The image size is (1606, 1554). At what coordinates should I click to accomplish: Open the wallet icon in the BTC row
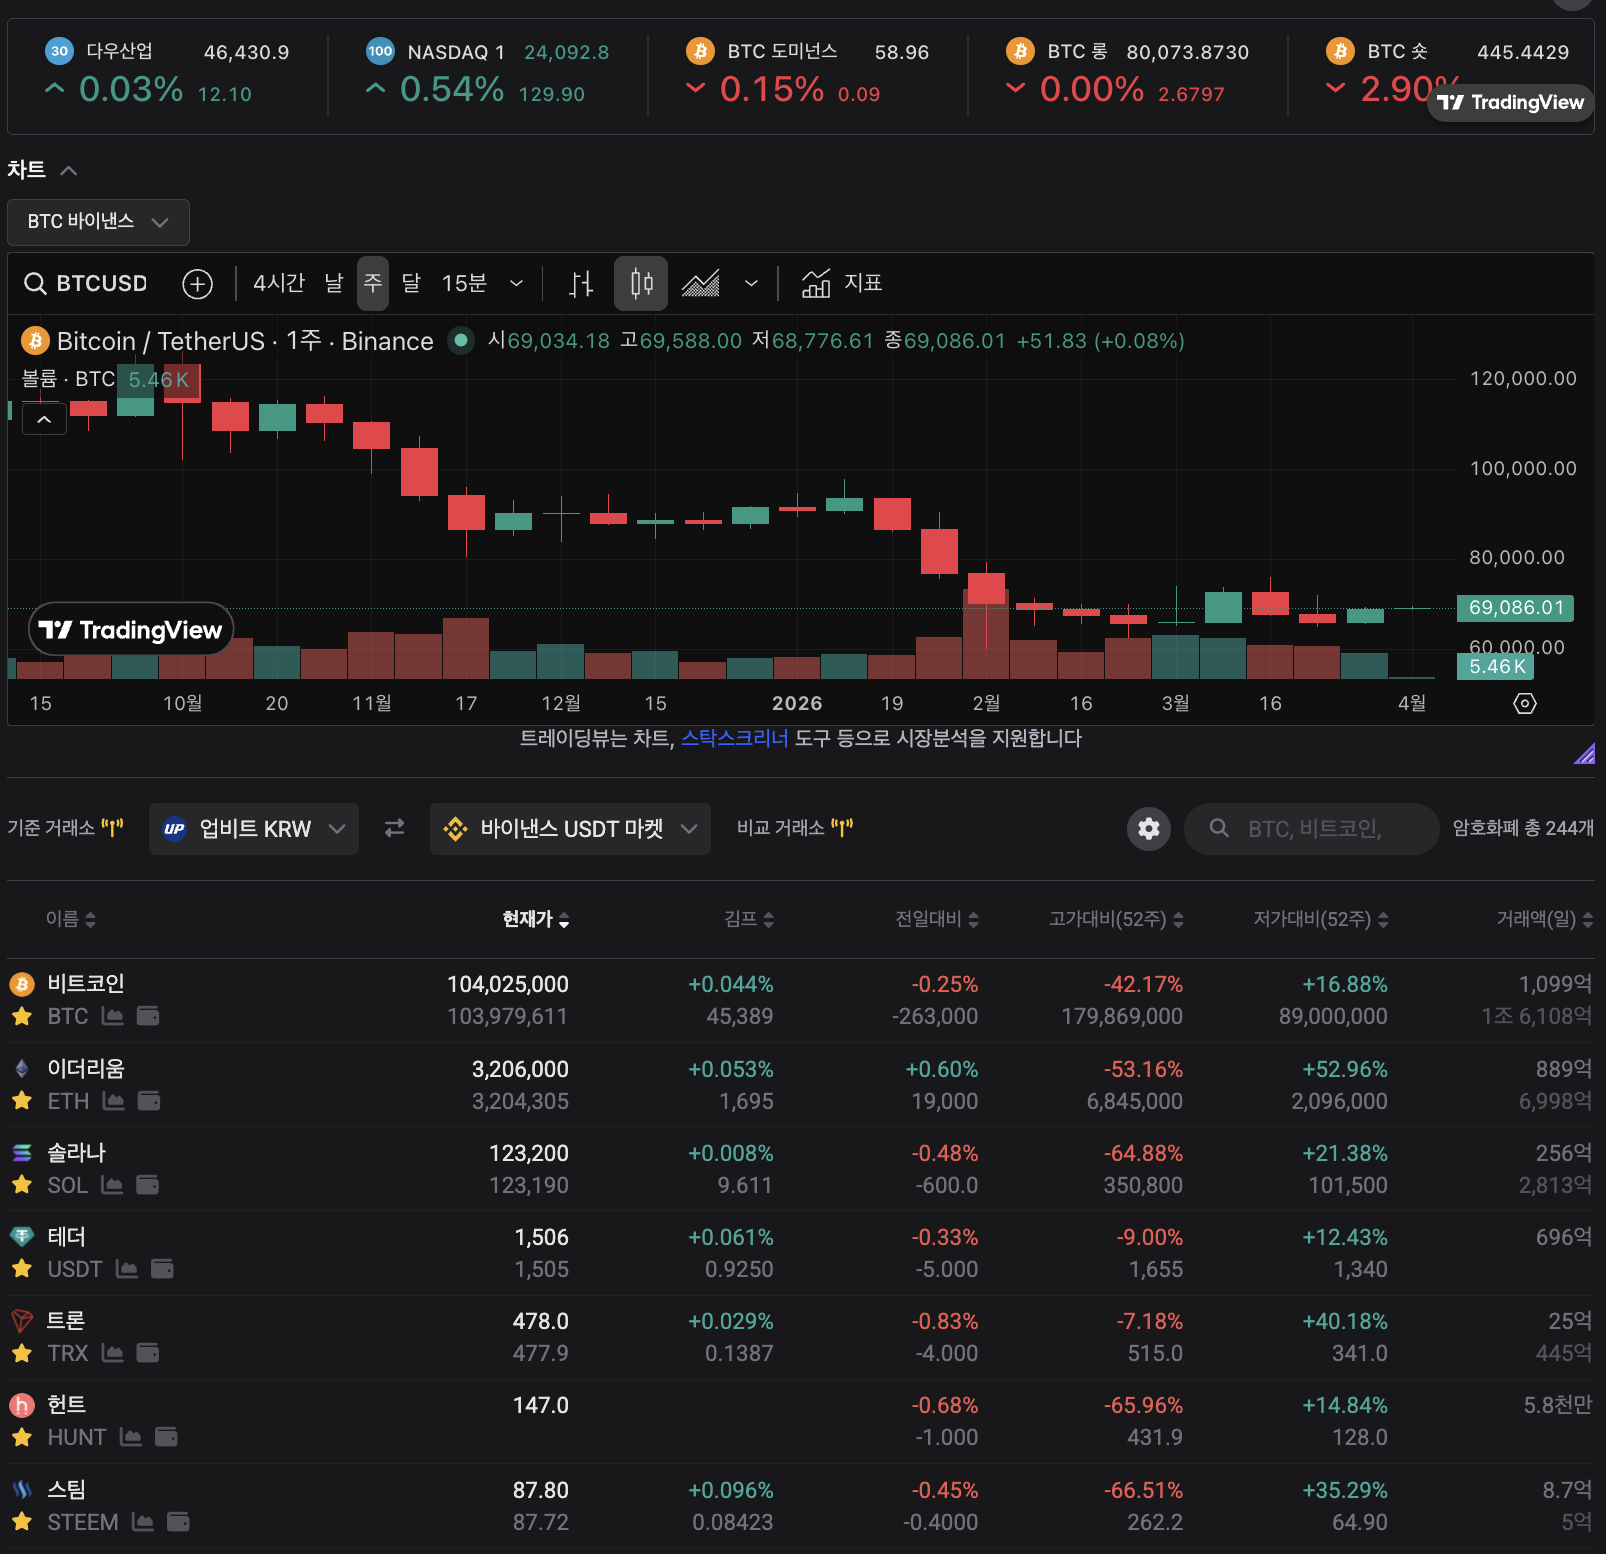tap(148, 1016)
